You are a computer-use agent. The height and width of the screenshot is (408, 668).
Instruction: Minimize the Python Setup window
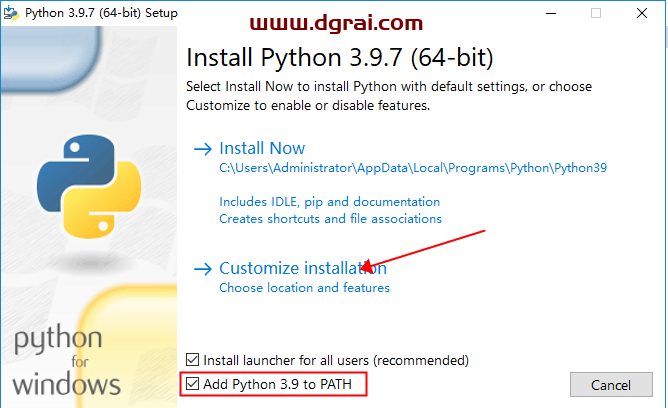point(551,13)
